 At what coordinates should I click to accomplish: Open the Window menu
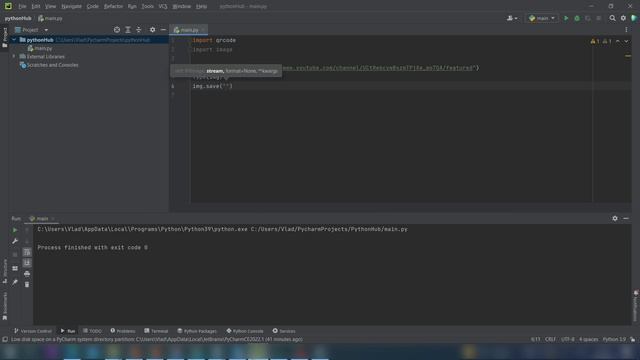click(x=182, y=7)
